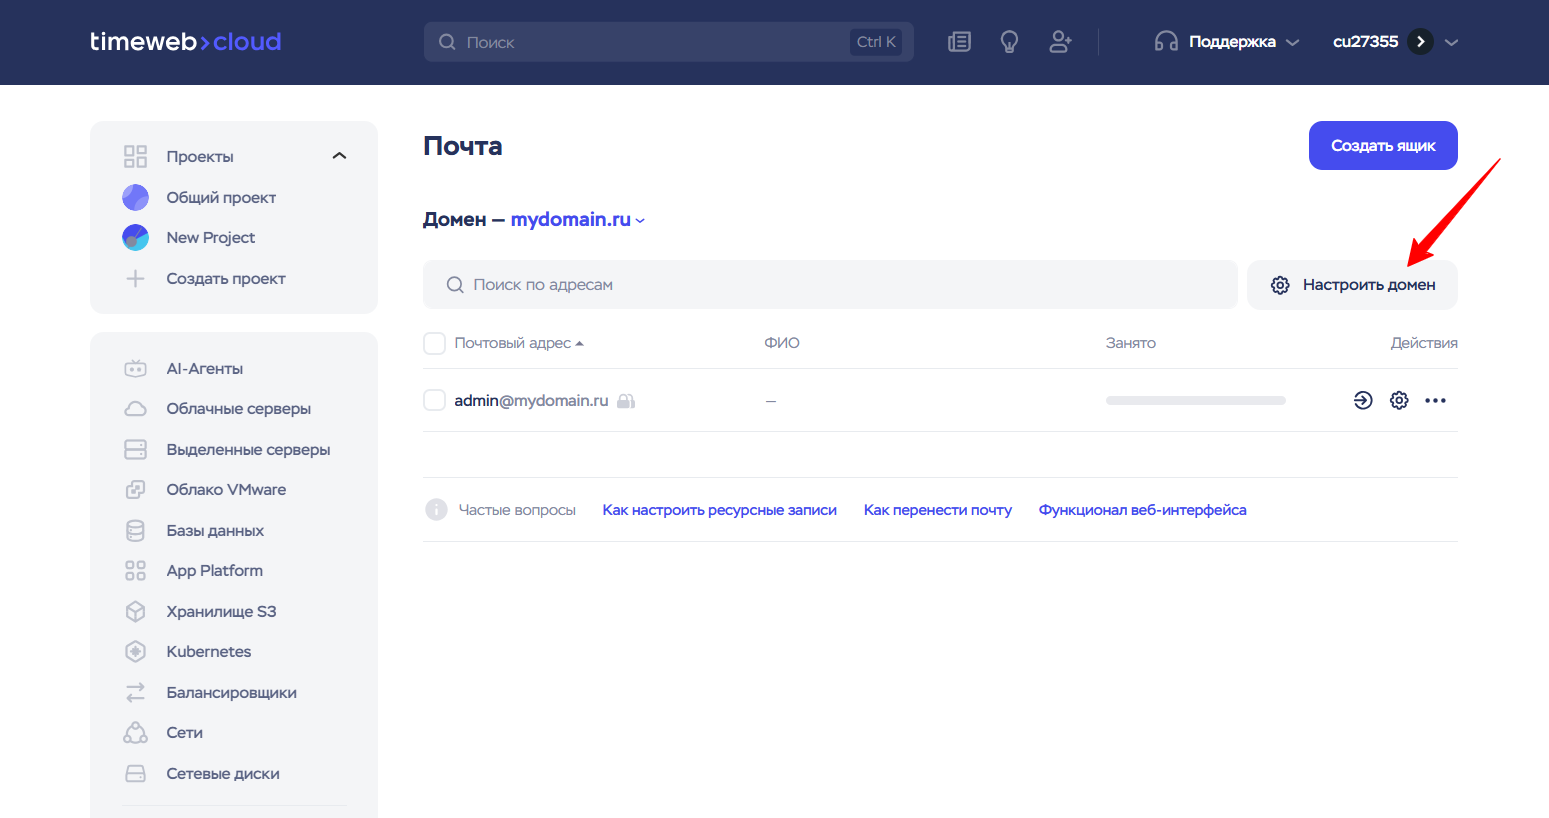Log into admin@mydomain.ru mailbox via arrow icon

tap(1363, 400)
